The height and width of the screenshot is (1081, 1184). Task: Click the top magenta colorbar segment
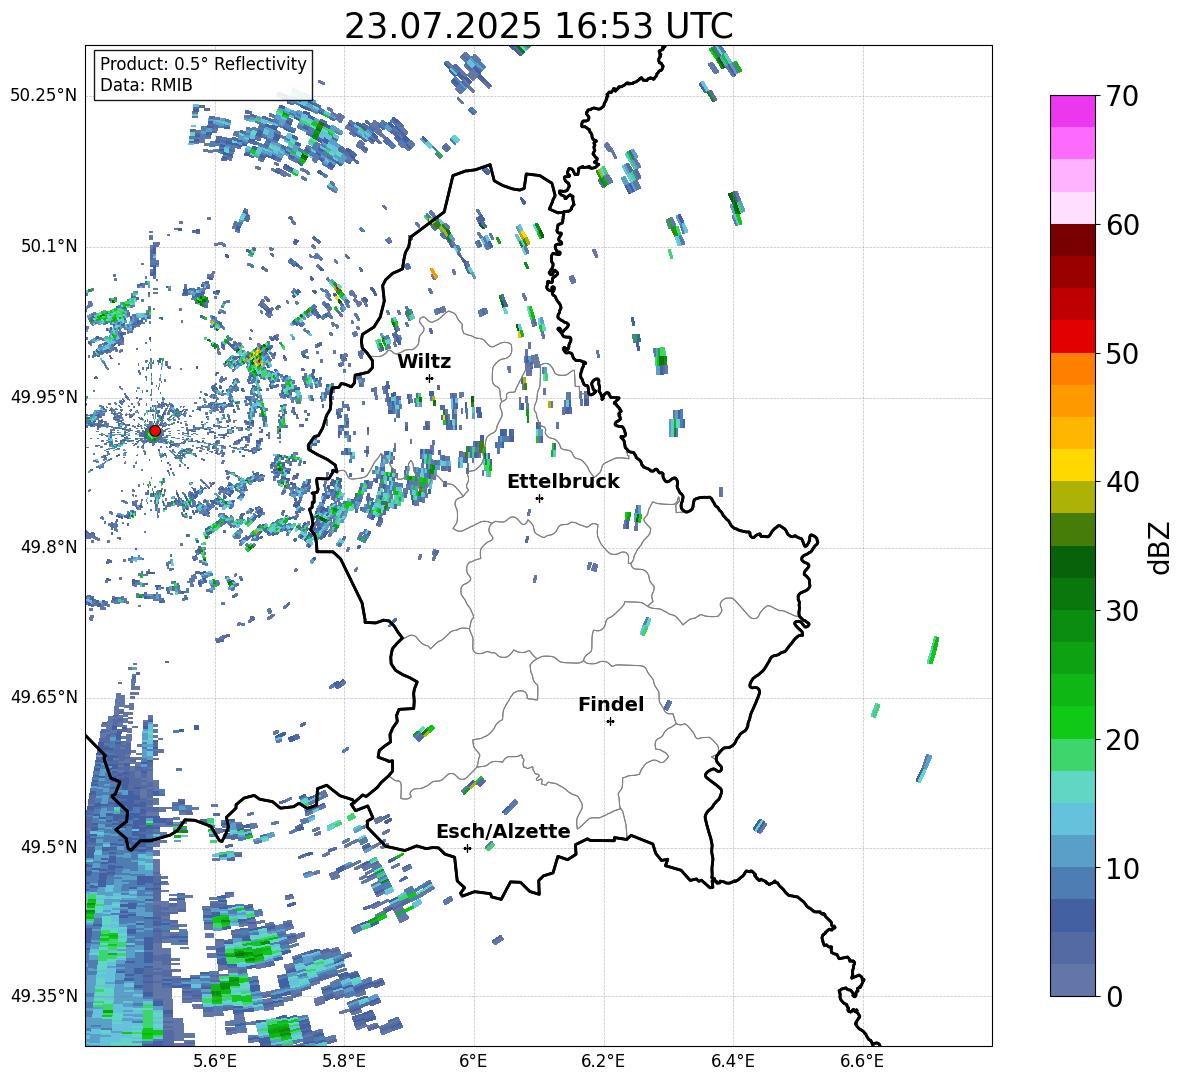coord(1073,111)
